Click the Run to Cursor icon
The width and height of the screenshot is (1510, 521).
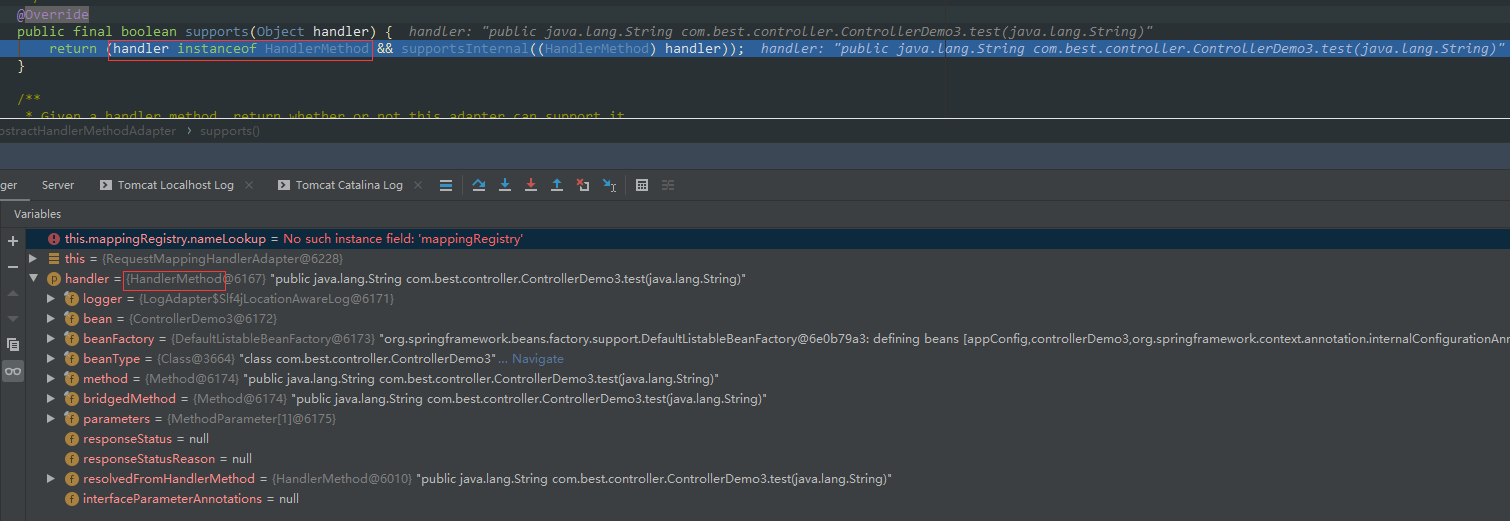pos(609,185)
